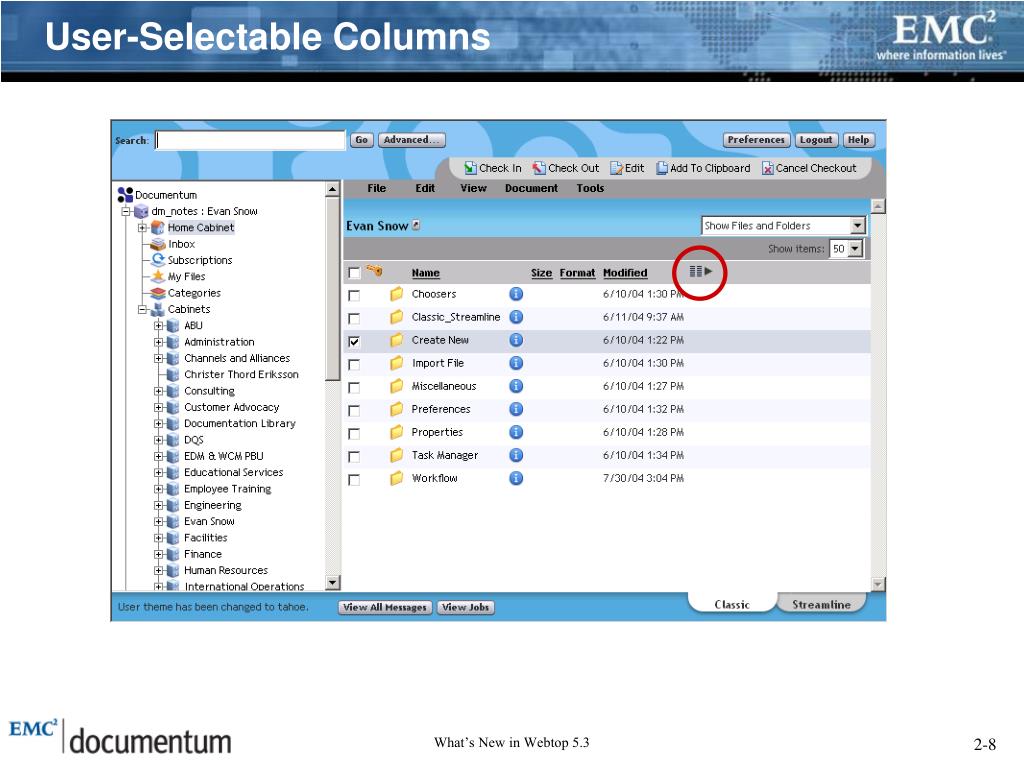Click the Advanced... search button
Screen dimensions: 1024x768
click(411, 140)
